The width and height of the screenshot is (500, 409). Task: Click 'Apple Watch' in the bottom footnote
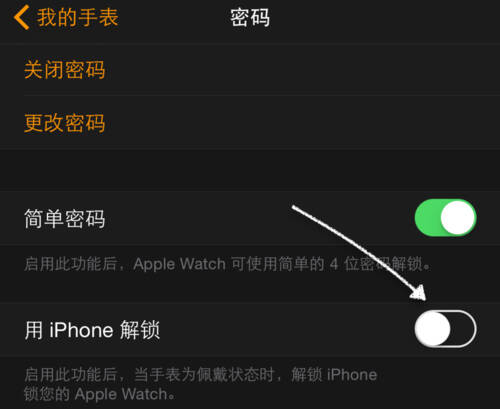pyautogui.click(x=121, y=394)
